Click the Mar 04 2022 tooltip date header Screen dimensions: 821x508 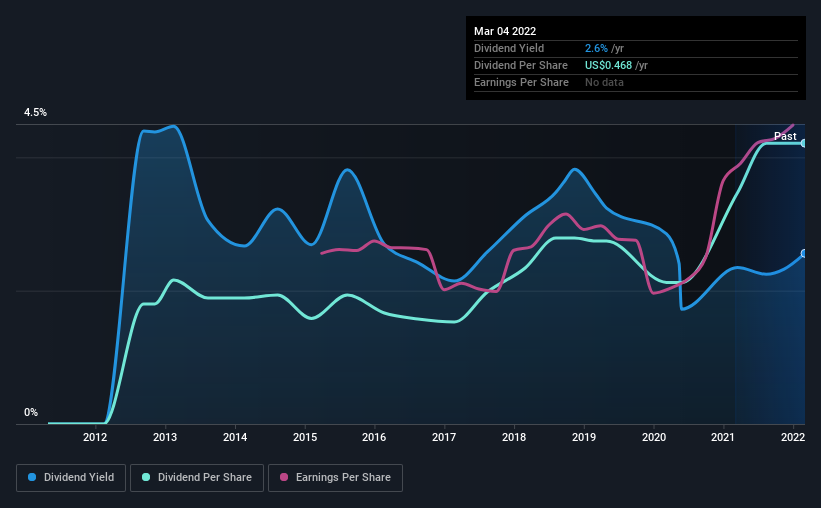click(x=505, y=31)
